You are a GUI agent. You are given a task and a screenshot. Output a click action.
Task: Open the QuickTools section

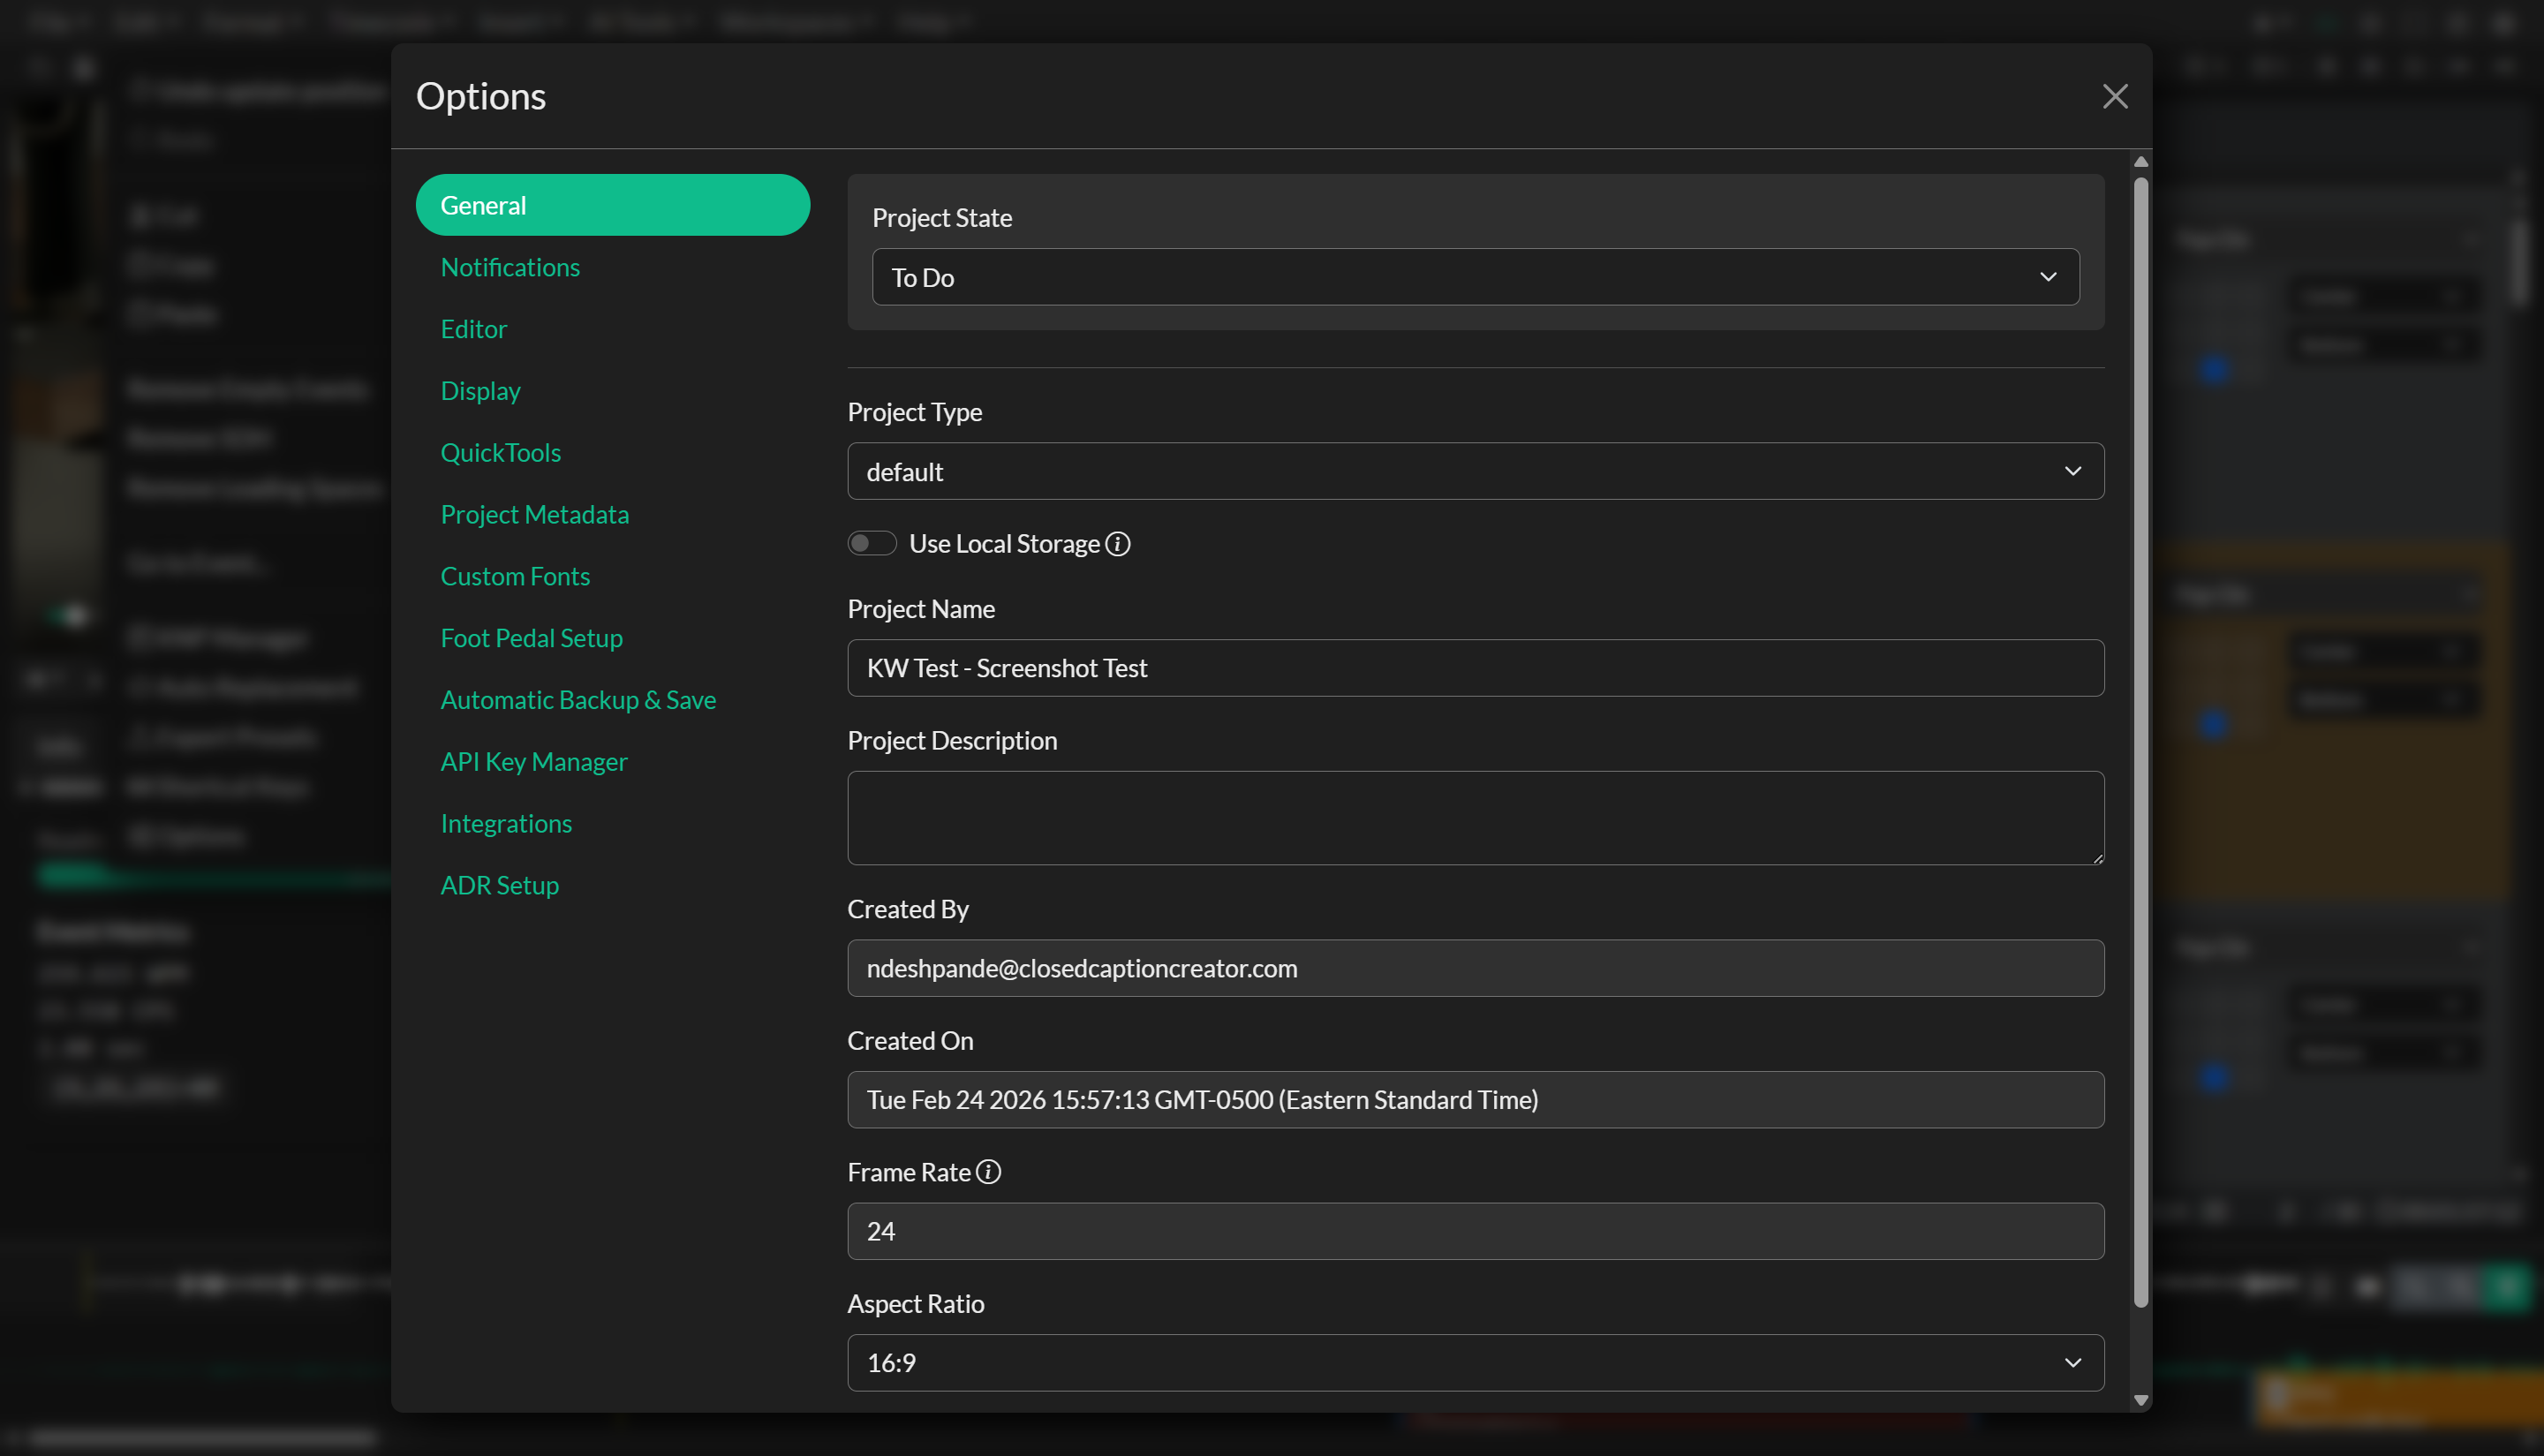click(500, 452)
